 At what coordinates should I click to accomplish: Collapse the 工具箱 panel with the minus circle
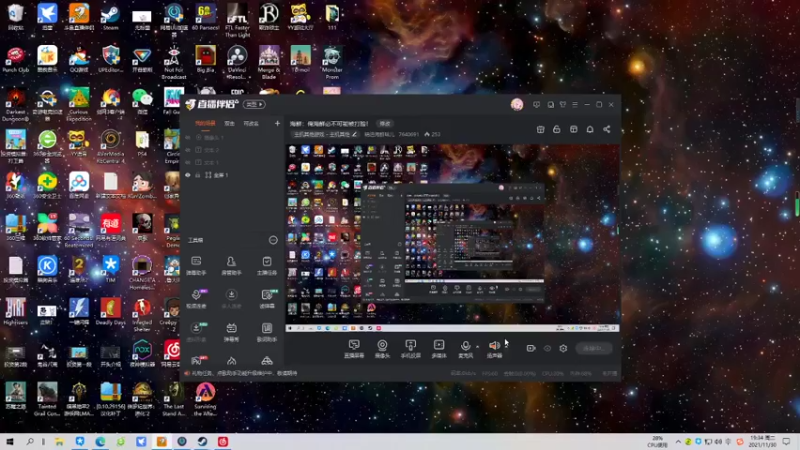tap(273, 240)
